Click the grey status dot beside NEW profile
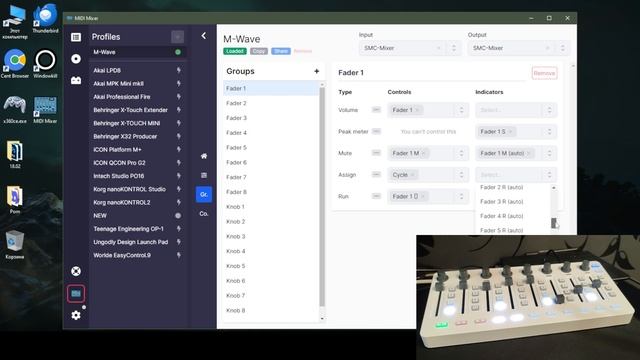Image resolution: width=640 pixels, height=360 pixels. click(x=178, y=216)
